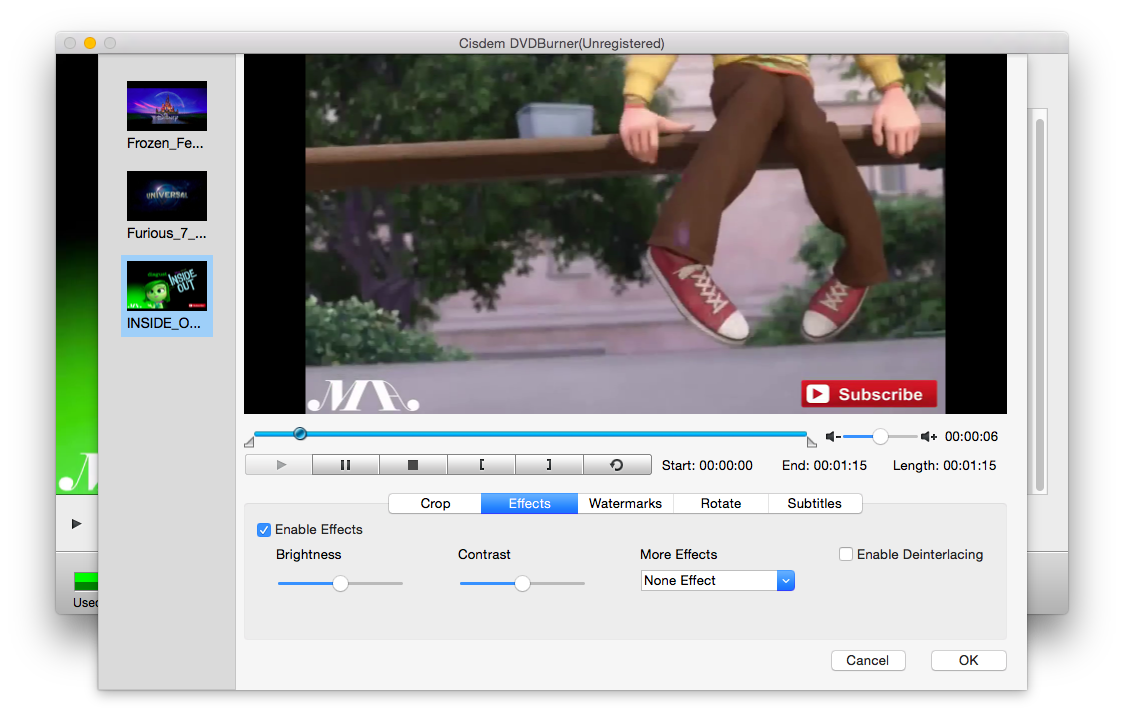Click the volume slider knob
1124x711 pixels.
click(x=880, y=436)
